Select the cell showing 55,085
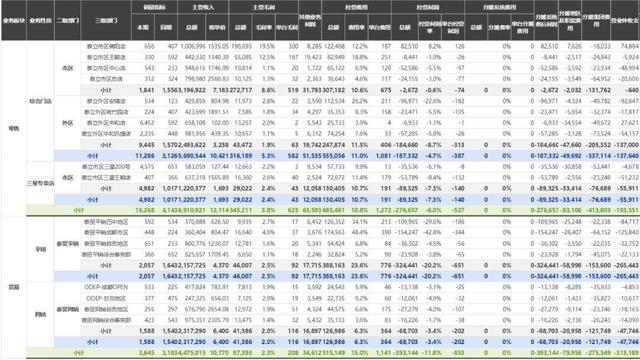Screen dimensions: 640x360 point(243,58)
